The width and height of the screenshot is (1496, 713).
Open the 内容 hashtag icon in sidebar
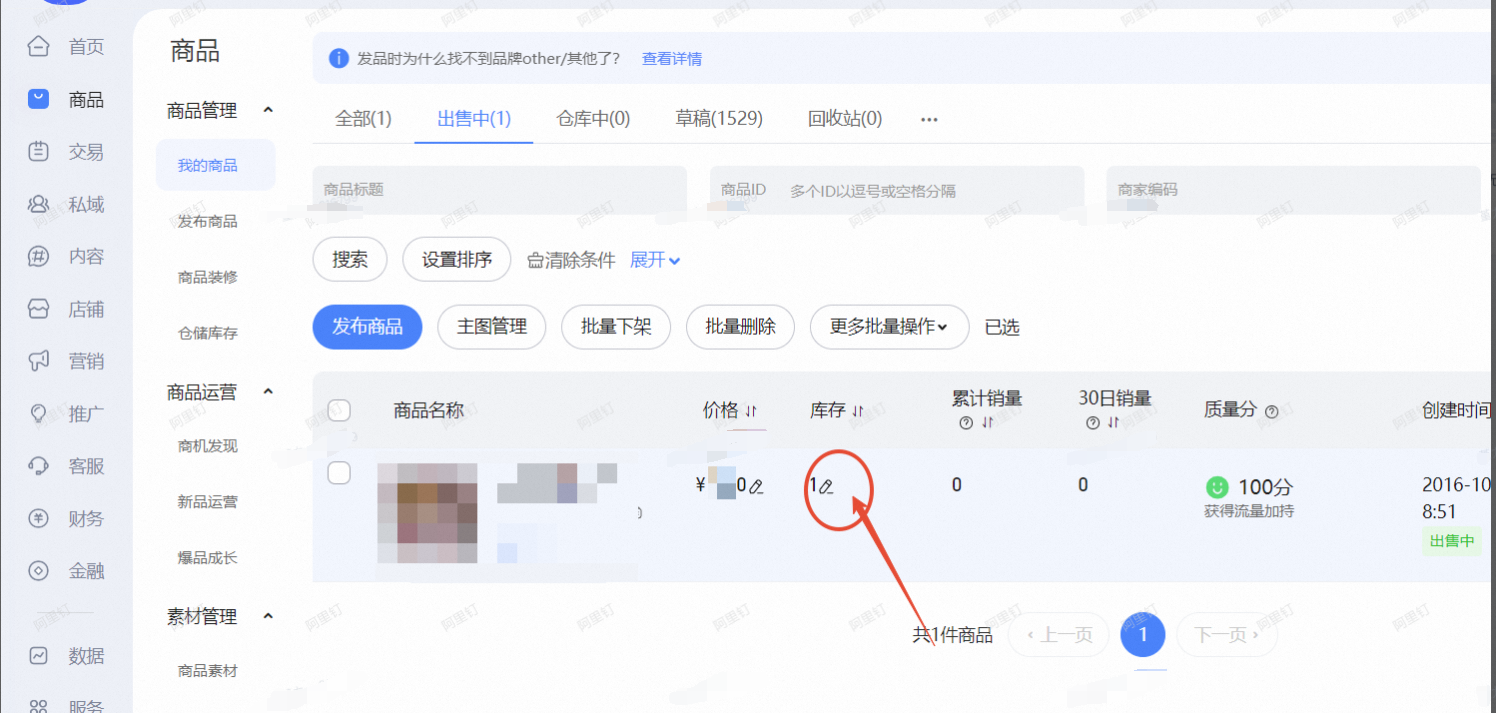[38, 256]
